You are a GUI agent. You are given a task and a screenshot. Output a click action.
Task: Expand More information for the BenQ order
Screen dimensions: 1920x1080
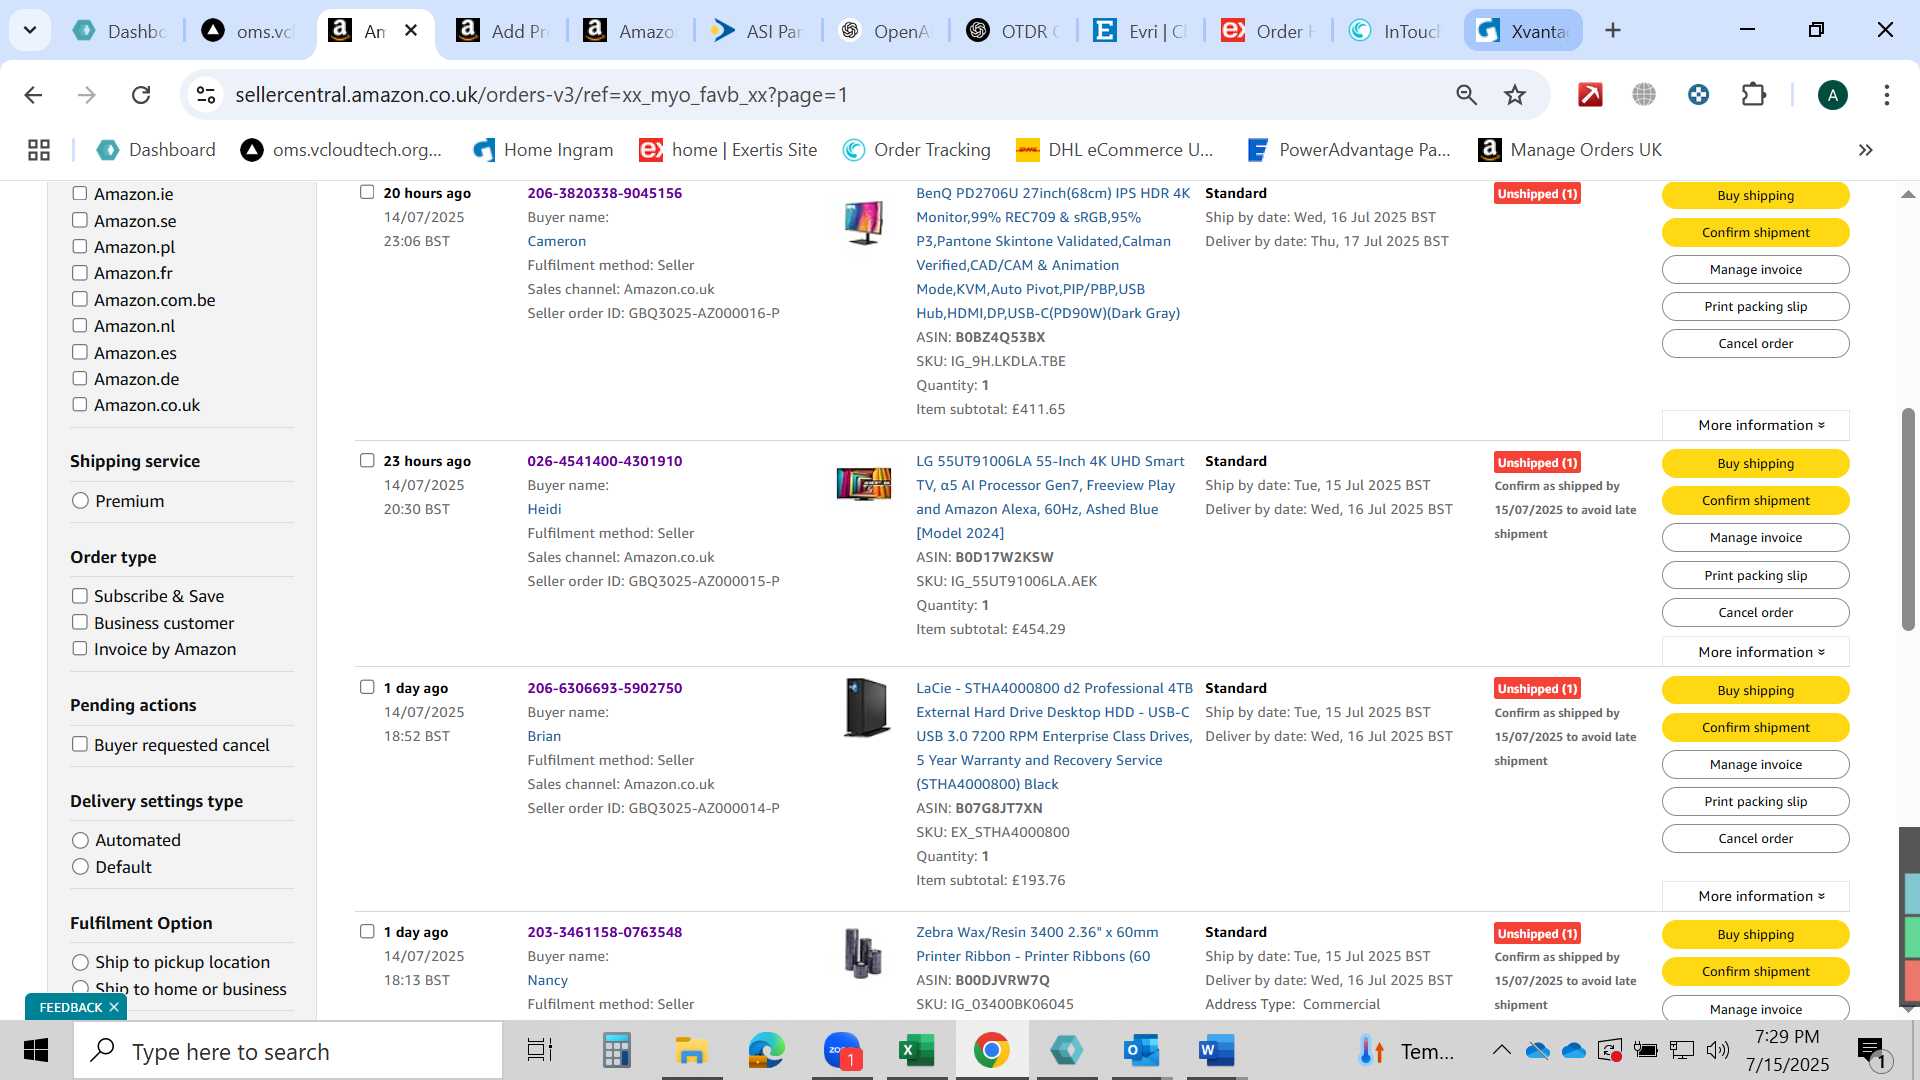tap(1755, 425)
